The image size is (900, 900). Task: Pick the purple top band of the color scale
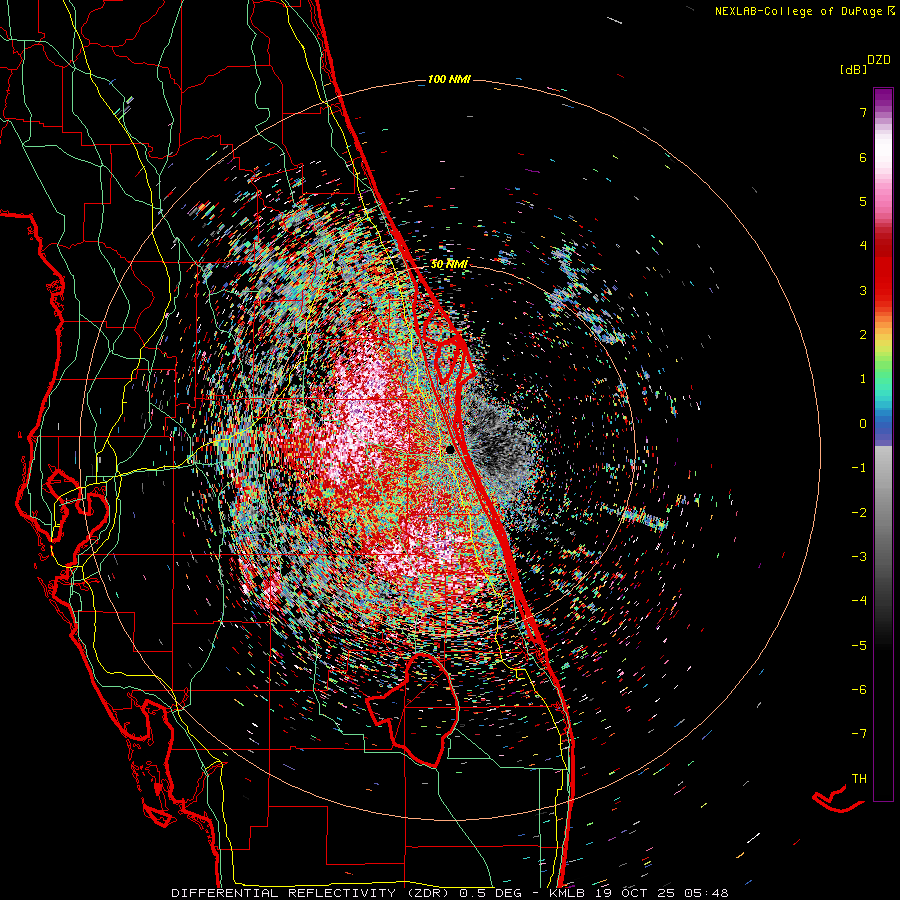(883, 99)
